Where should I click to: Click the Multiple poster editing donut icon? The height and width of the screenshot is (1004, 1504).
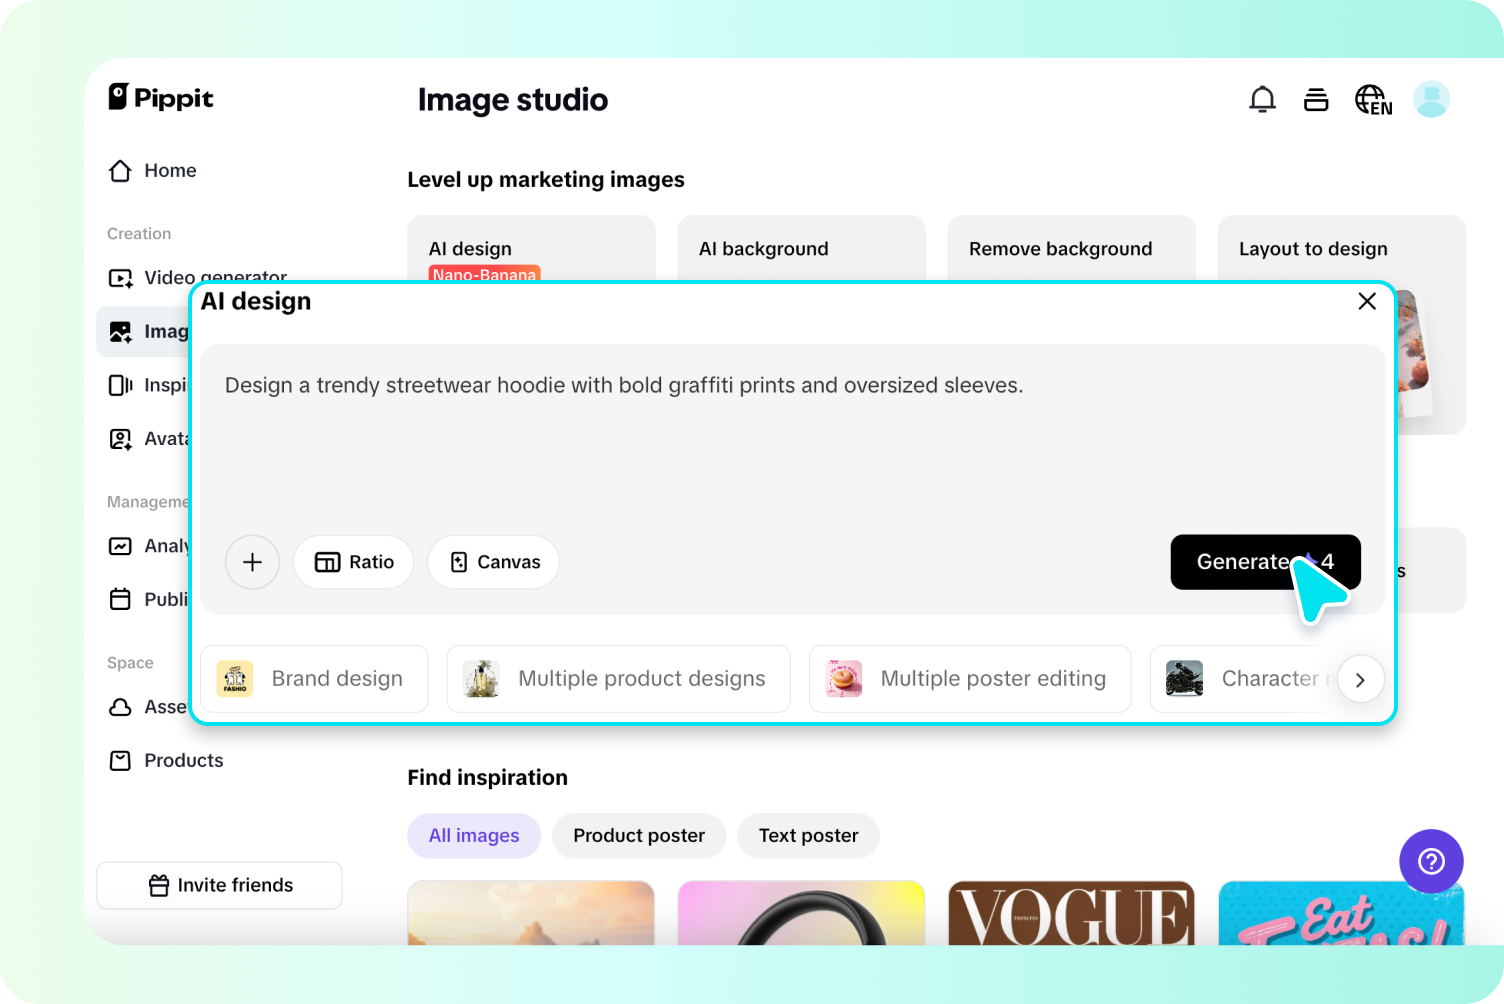click(844, 679)
